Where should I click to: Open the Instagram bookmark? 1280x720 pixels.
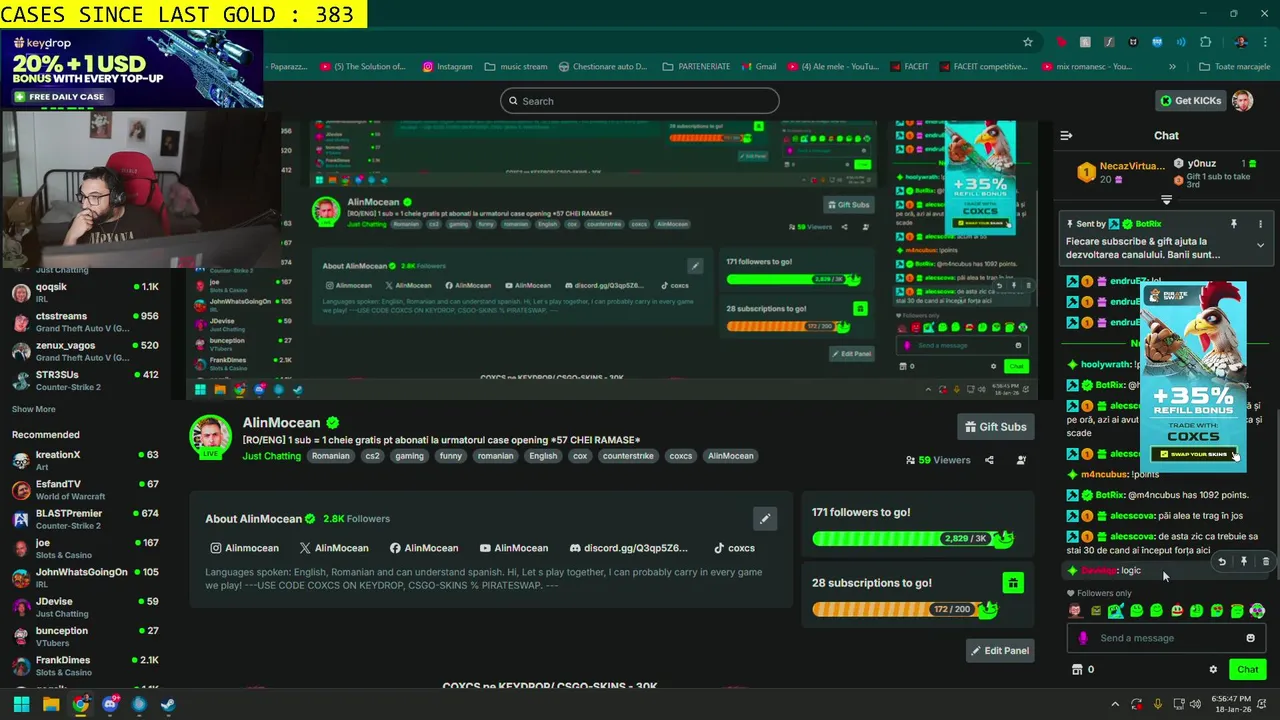tap(447, 67)
